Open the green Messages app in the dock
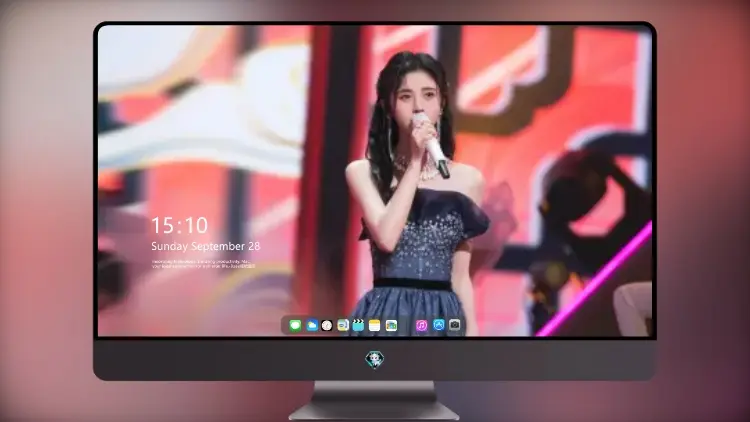 click(x=295, y=326)
